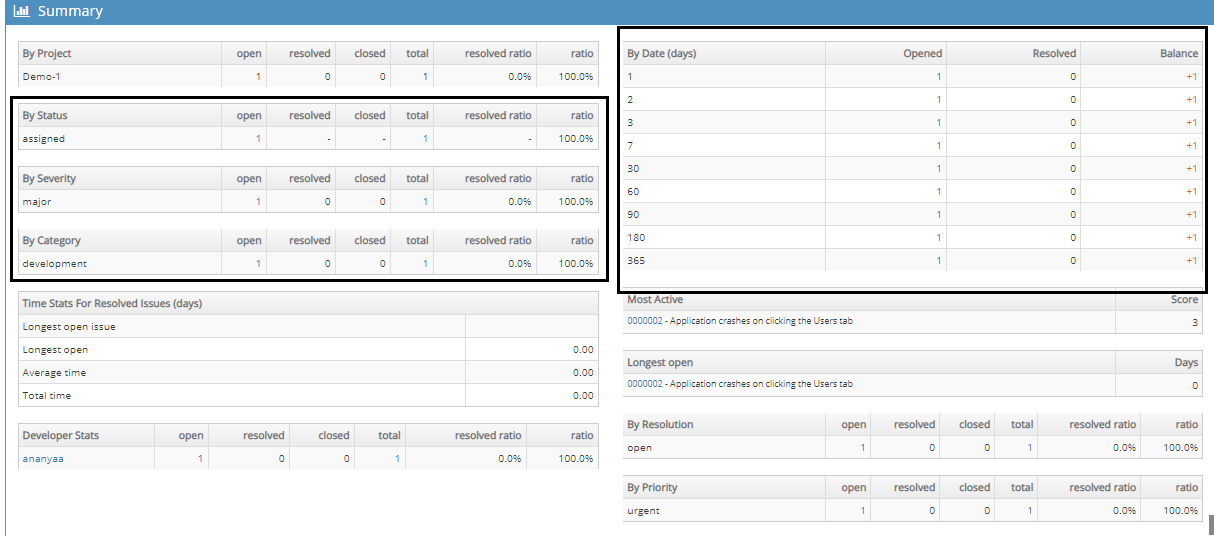Image resolution: width=1214 pixels, height=536 pixels.
Task: Click the +1 balance in the 180 days row
Action: (x=1191, y=238)
